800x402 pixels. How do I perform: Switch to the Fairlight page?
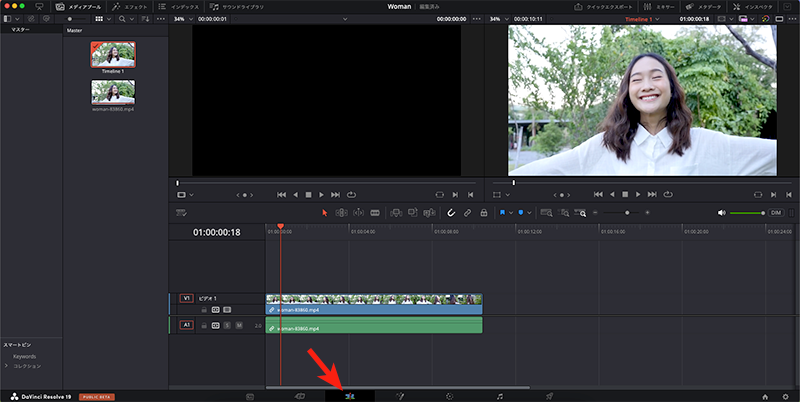click(x=500, y=396)
